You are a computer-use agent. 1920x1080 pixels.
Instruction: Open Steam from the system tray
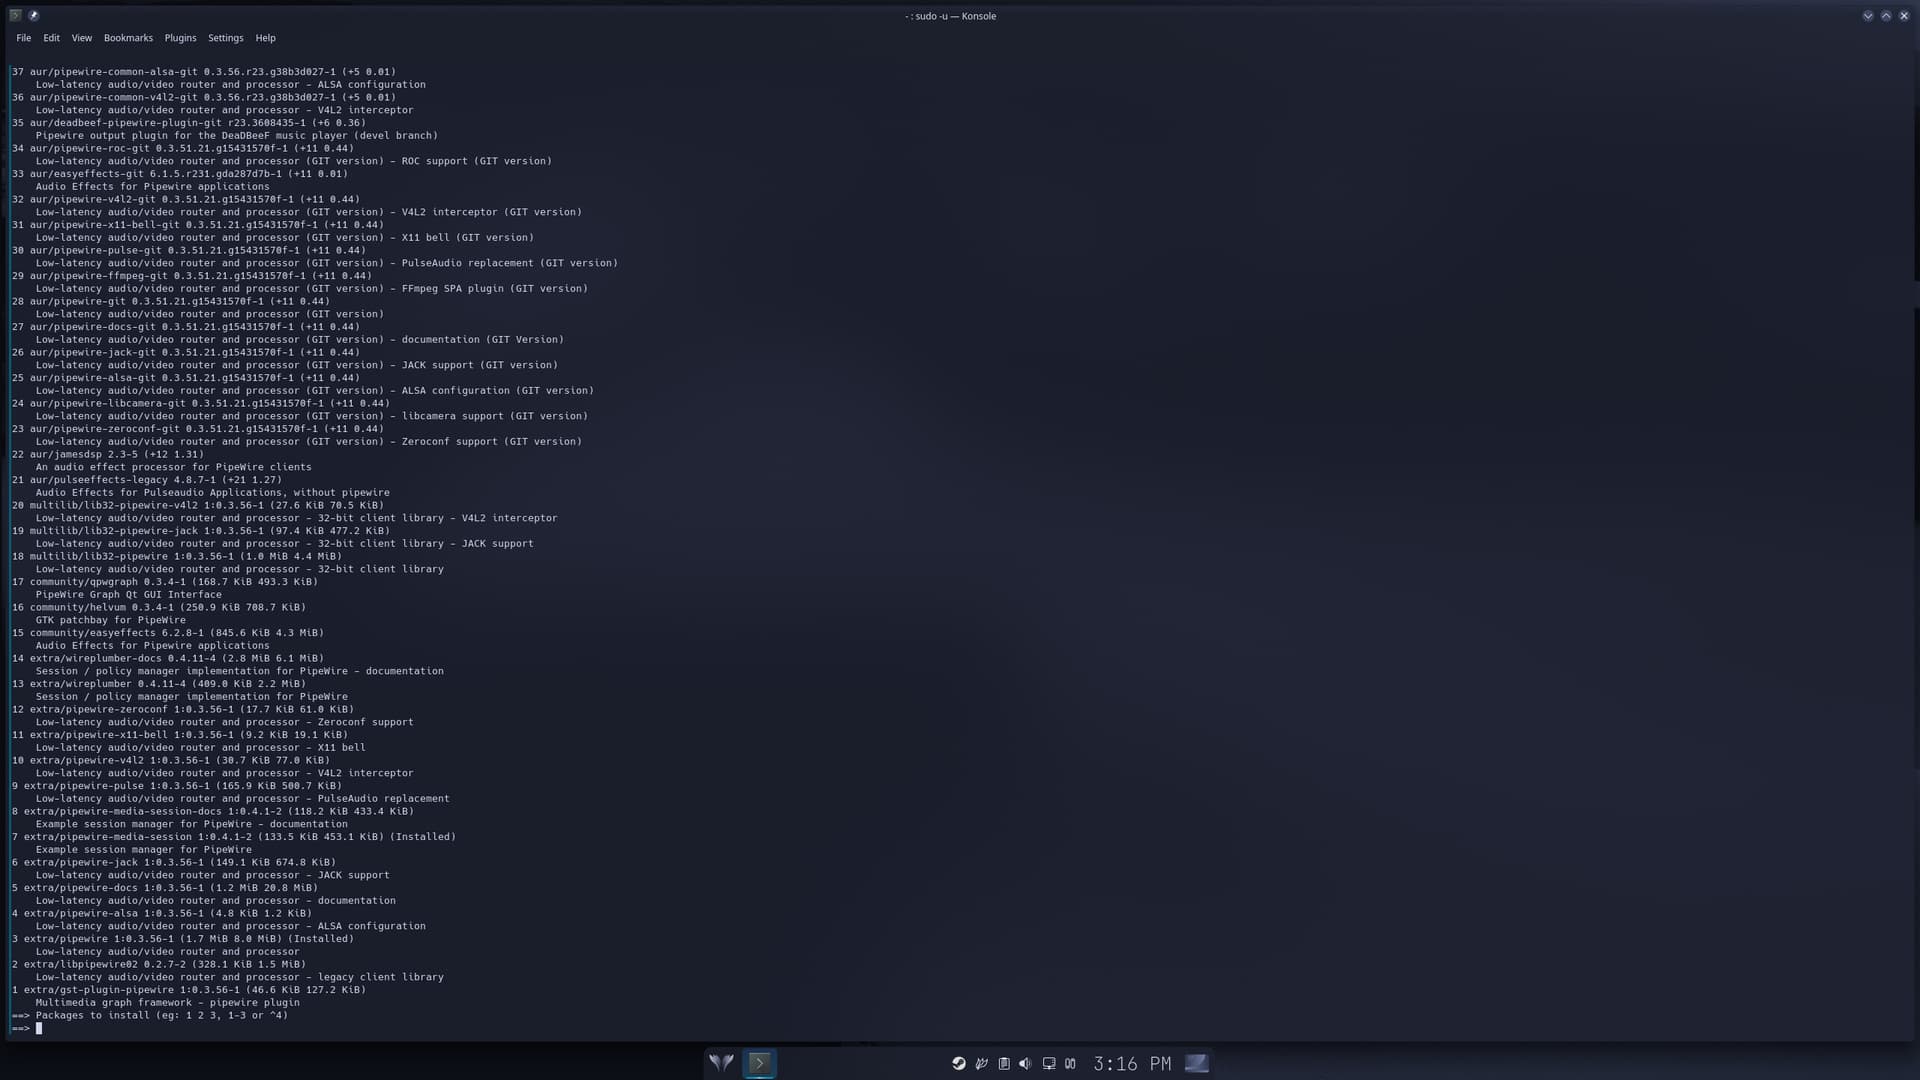(959, 1063)
